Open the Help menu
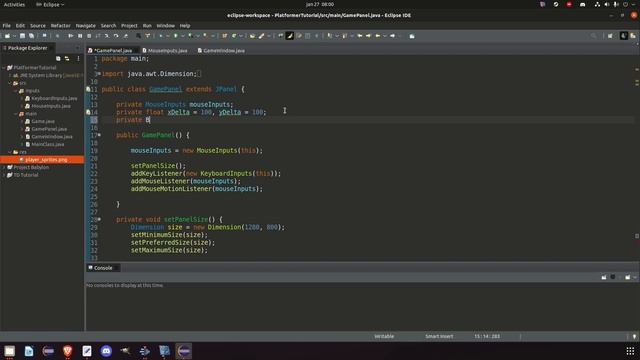This screenshot has height=360, width=640. tap(184, 25)
